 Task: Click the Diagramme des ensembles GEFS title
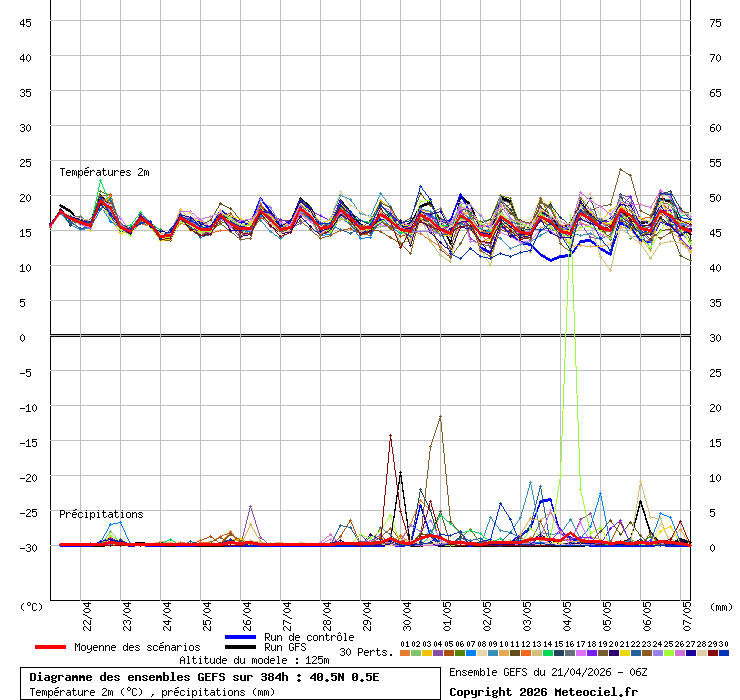pyautogui.click(x=204, y=677)
